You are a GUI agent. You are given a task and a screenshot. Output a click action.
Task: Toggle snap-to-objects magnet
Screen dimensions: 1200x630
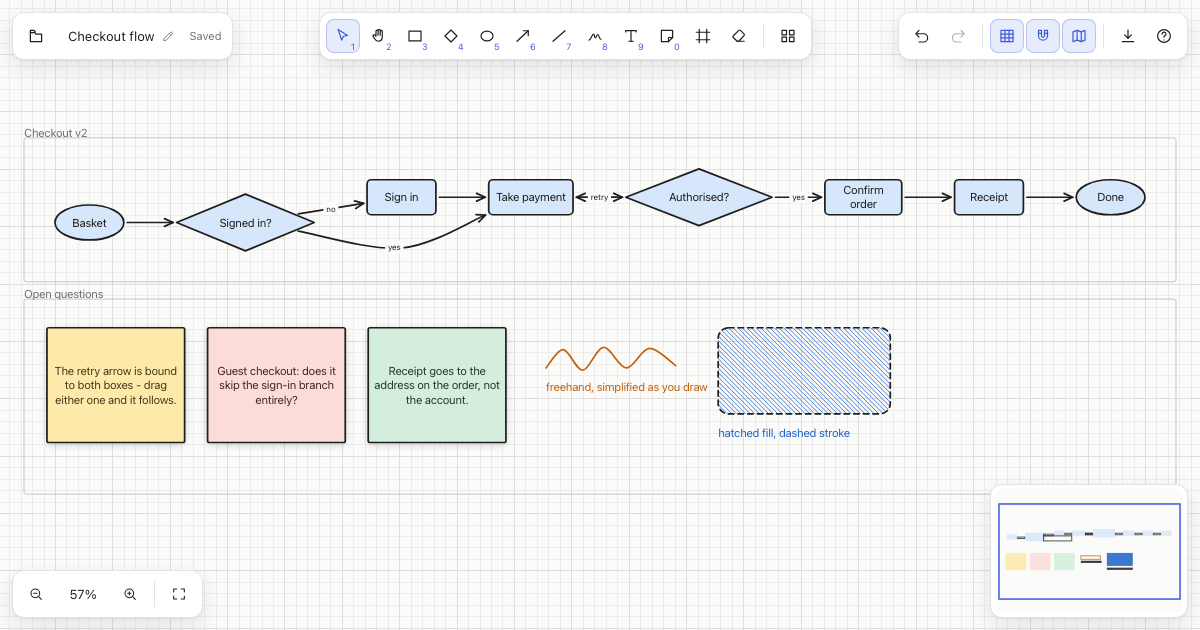pyautogui.click(x=1043, y=36)
